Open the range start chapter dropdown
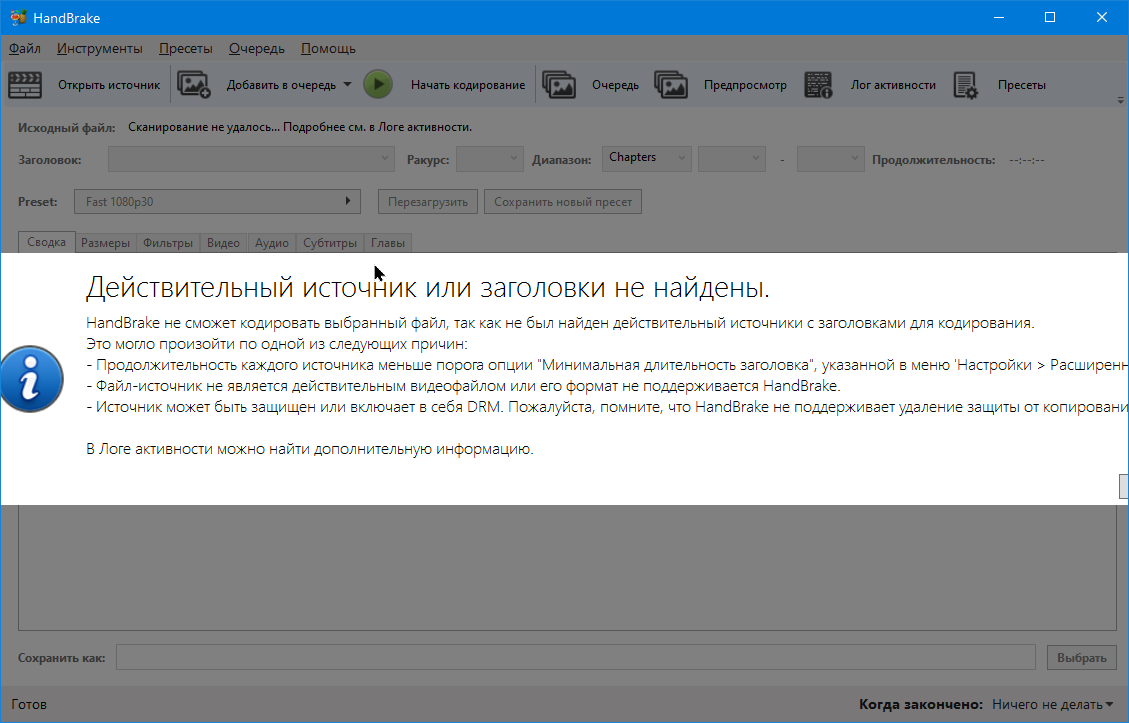1129x723 pixels. click(x=732, y=158)
